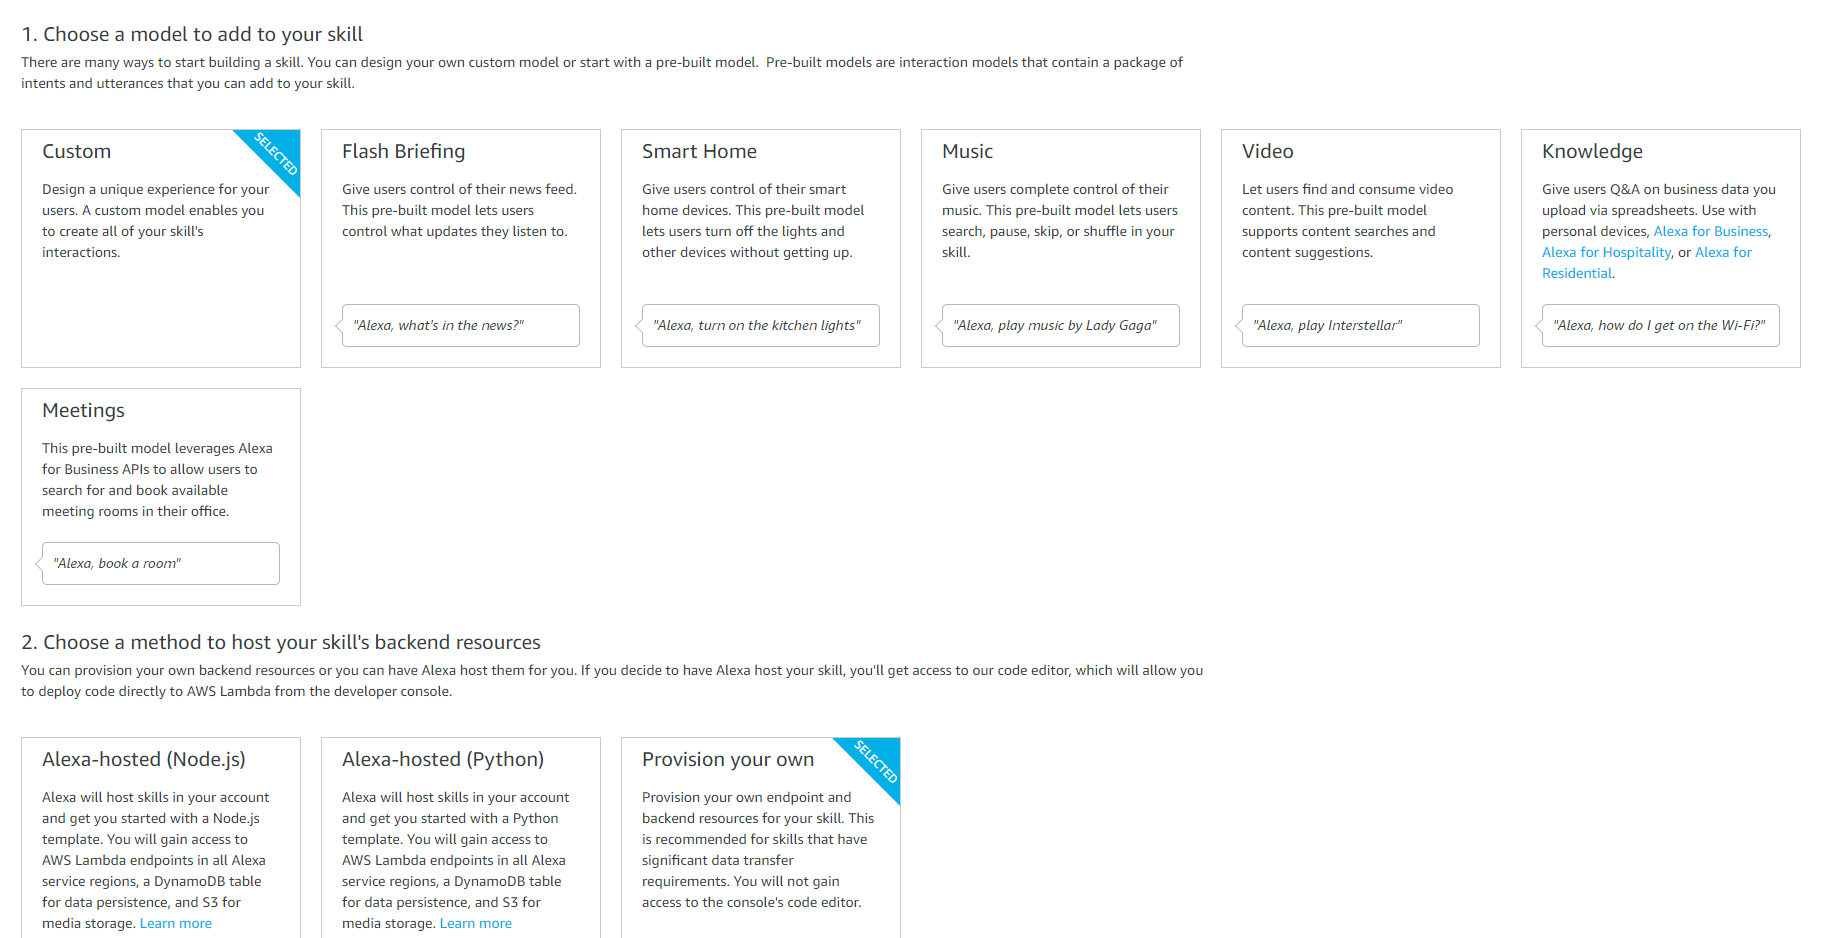Screen dimensions: 1840x938
Task: Select the Meetings model card
Action: click(160, 470)
